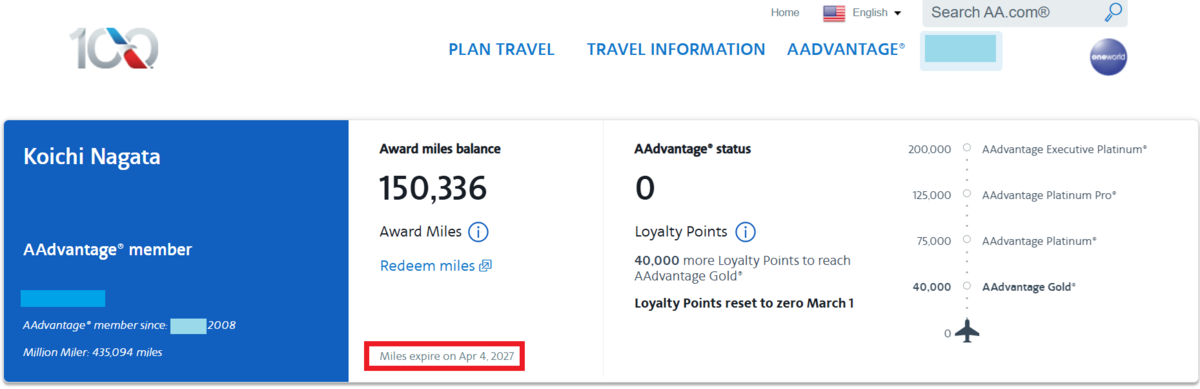The height and width of the screenshot is (389, 1200).
Task: Select the AAdvantage Gold 40,000 tier marker
Action: click(966, 286)
